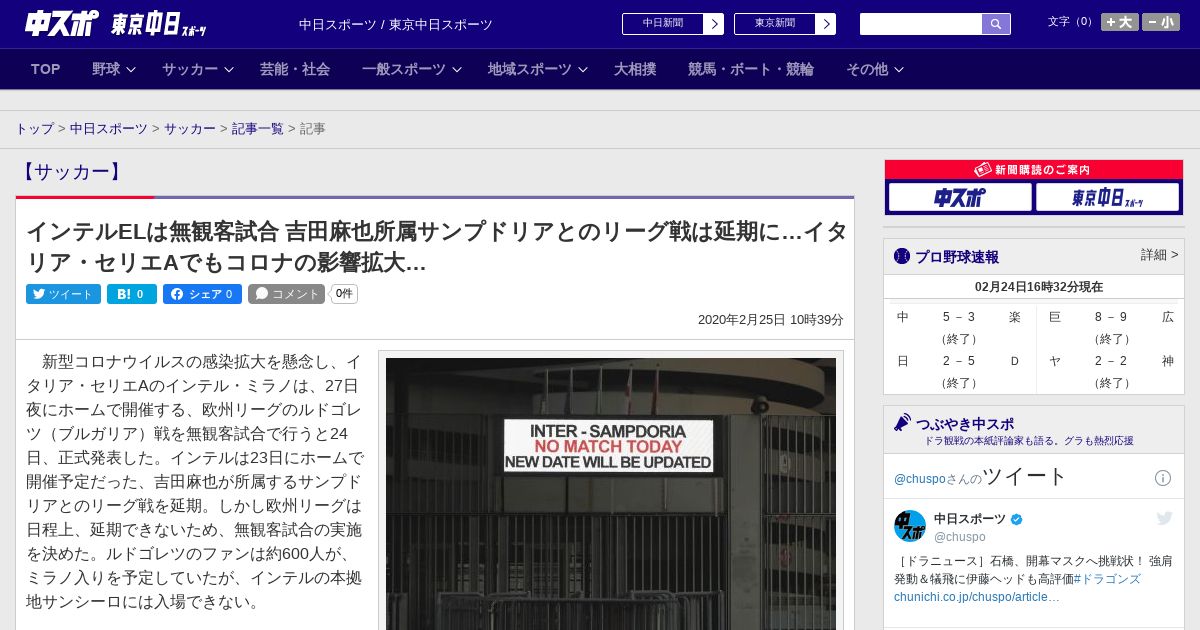
Task: Open the 中日新聞 link button
Action: 663,24
